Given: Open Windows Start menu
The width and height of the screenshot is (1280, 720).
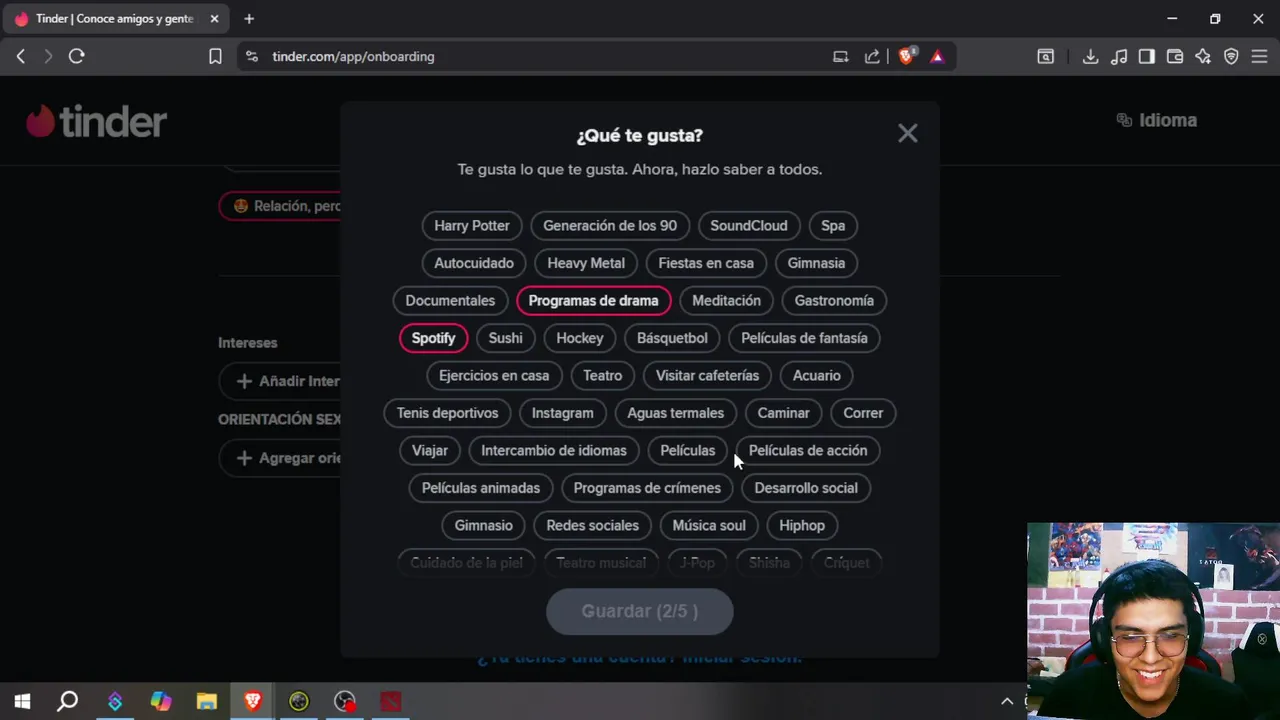Looking at the screenshot, I should [22, 702].
